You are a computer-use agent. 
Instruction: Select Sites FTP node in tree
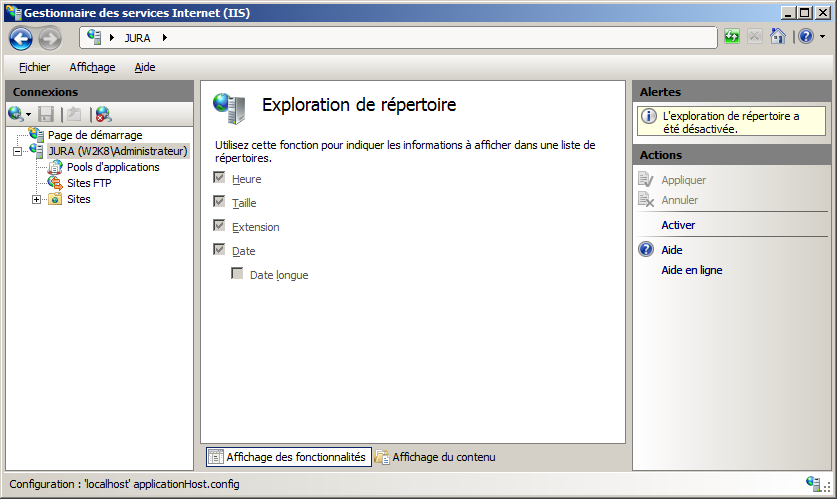click(88, 183)
